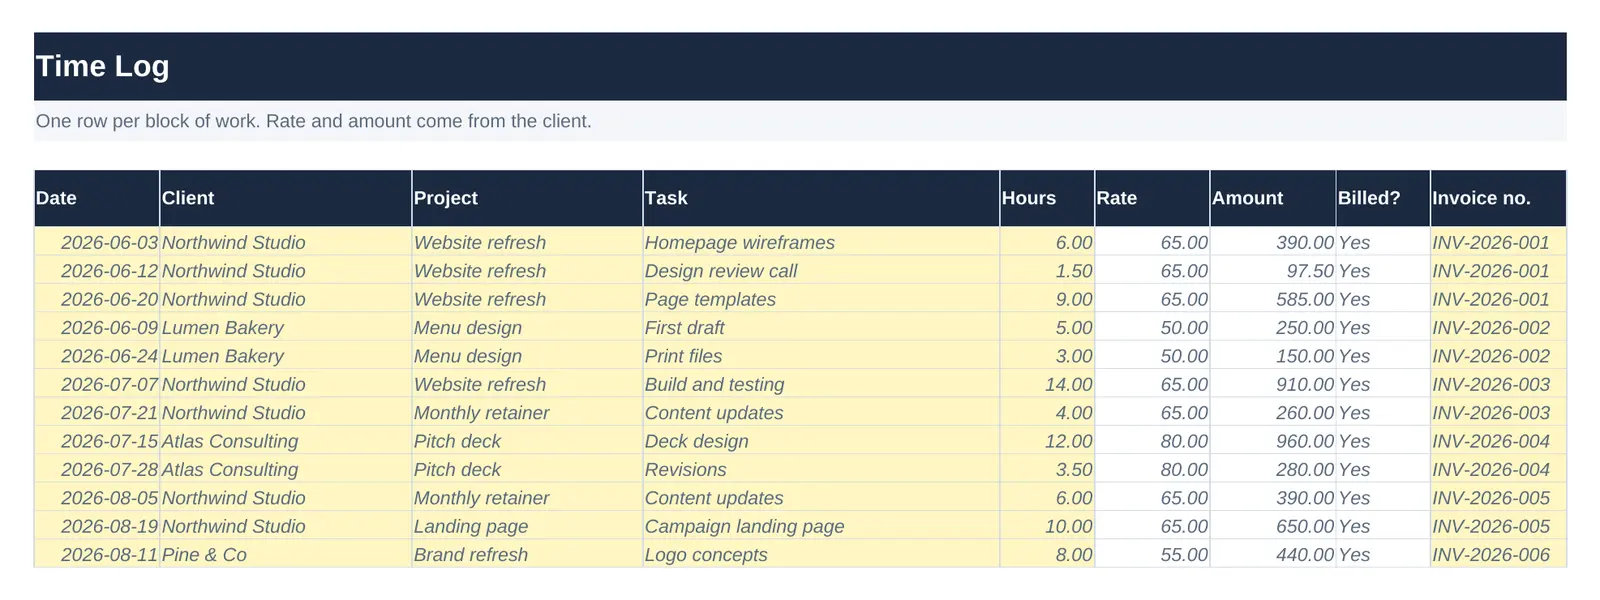This screenshot has width=1600, height=600.
Task: Click rate 80.00 in the Deck design row
Action: (1152, 441)
